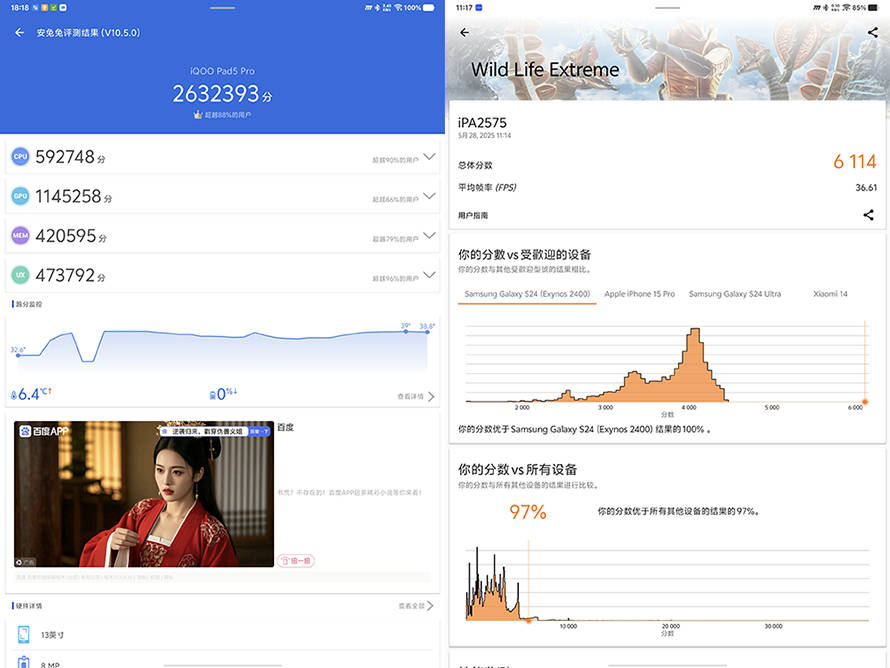Open 查看详情 for temperature monitoring
The height and width of the screenshot is (668, 890).
415,397
